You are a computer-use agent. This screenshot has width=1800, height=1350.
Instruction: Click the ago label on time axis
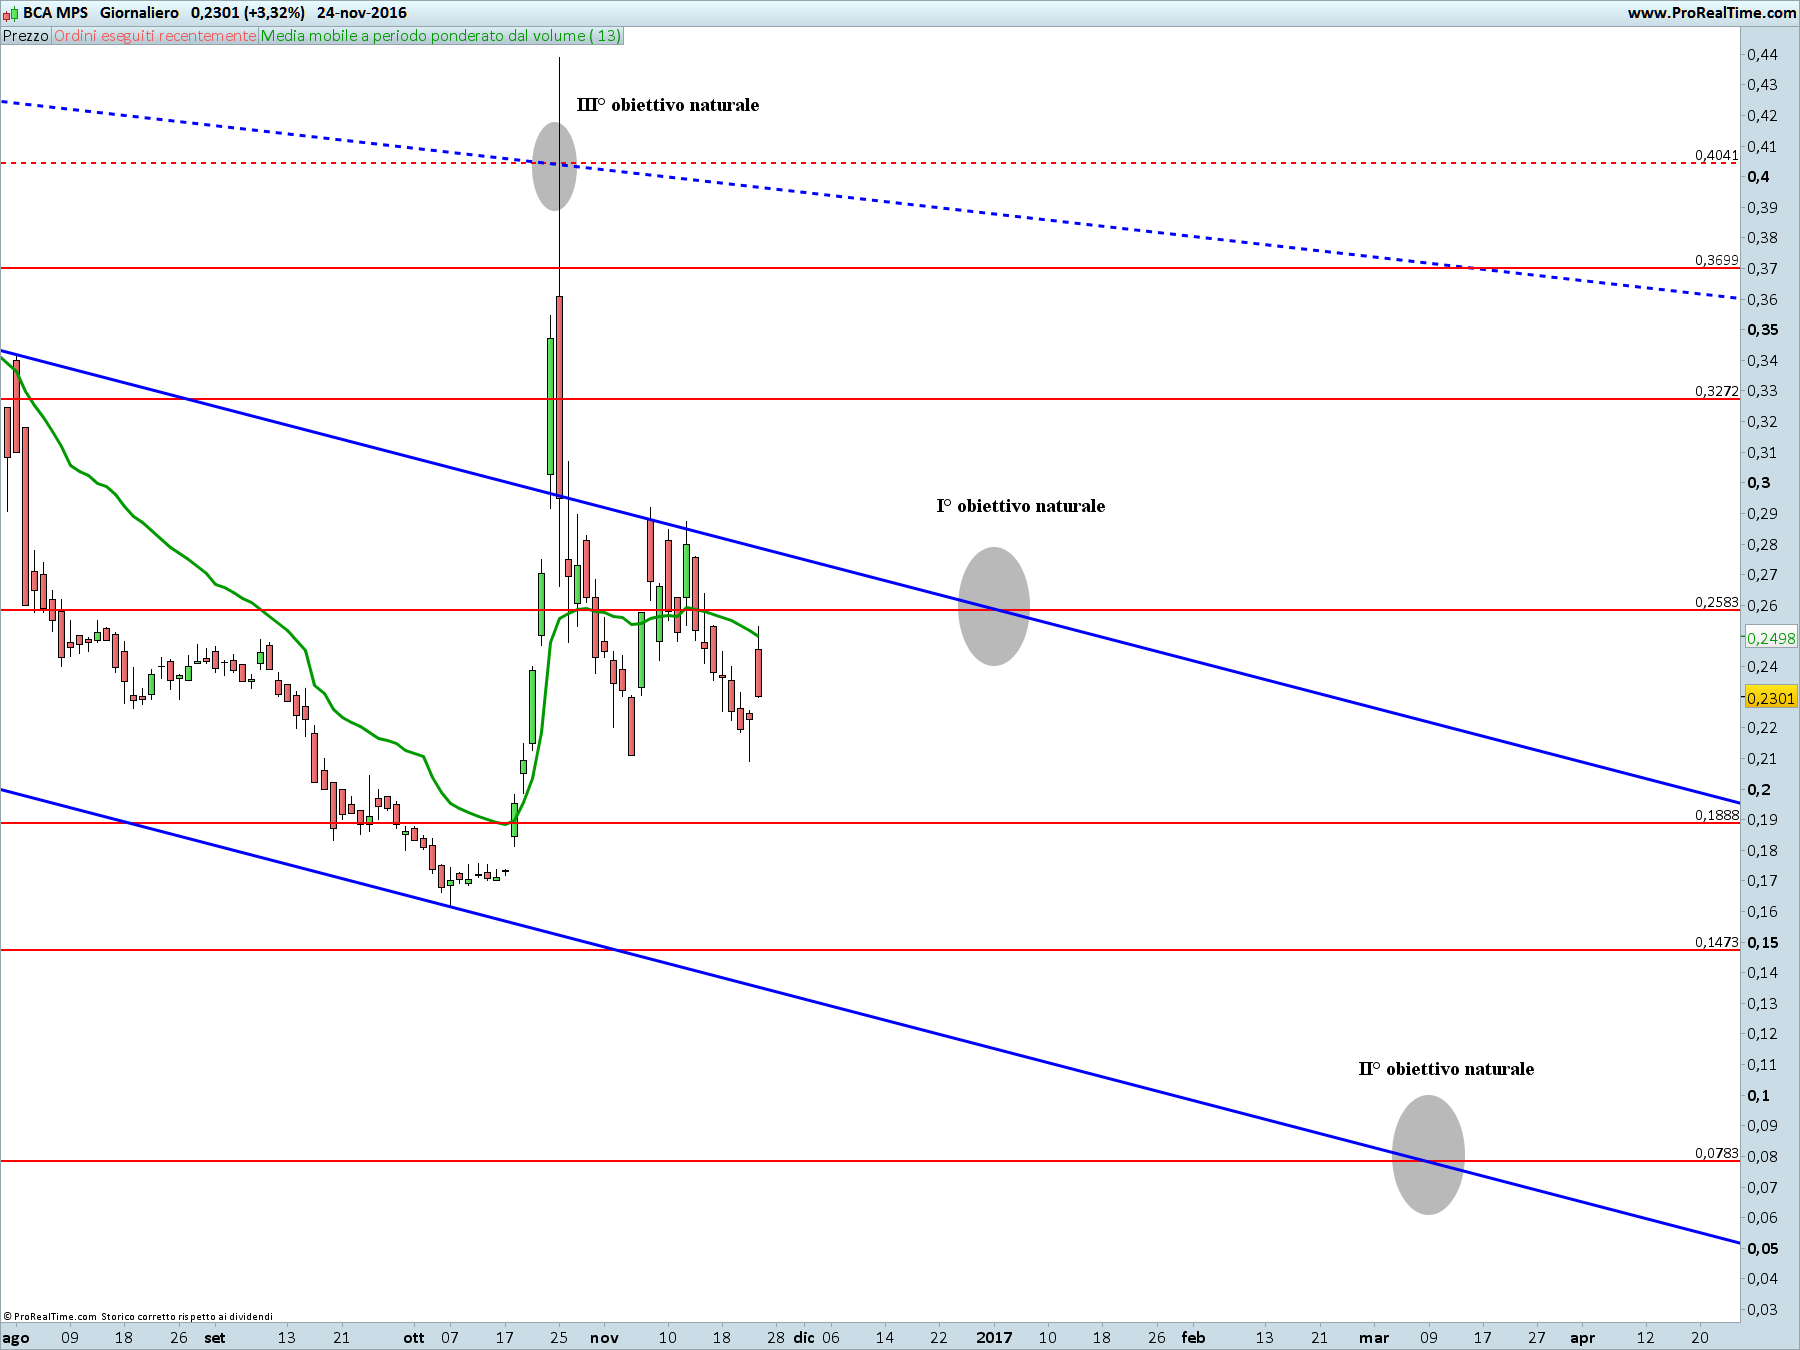(16, 1338)
